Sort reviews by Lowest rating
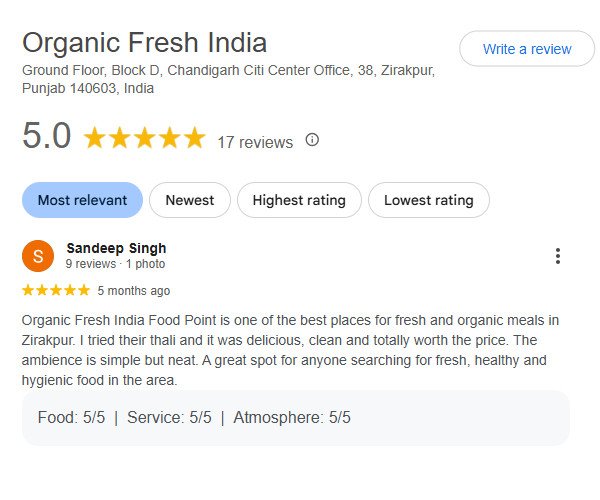Viewport: 600px width, 500px height. [x=429, y=200]
